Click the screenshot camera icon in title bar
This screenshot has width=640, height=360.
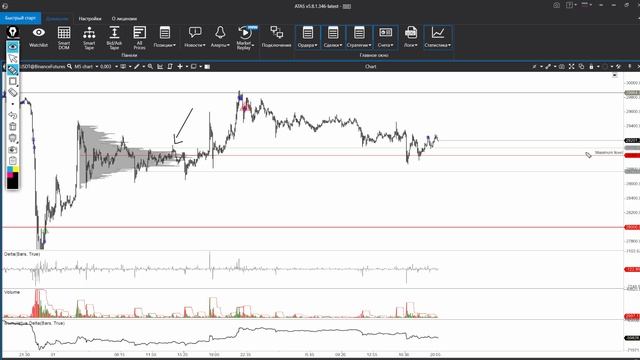click(556, 5)
